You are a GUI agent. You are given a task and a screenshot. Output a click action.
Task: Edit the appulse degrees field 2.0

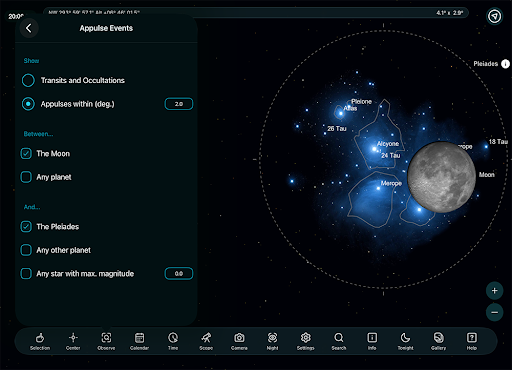coord(179,104)
